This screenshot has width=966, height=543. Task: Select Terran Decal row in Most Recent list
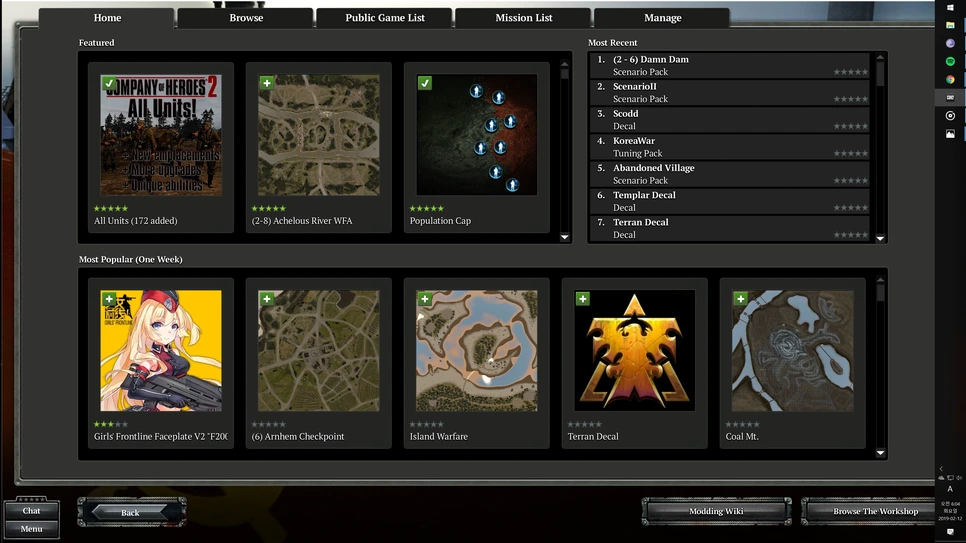(729, 228)
